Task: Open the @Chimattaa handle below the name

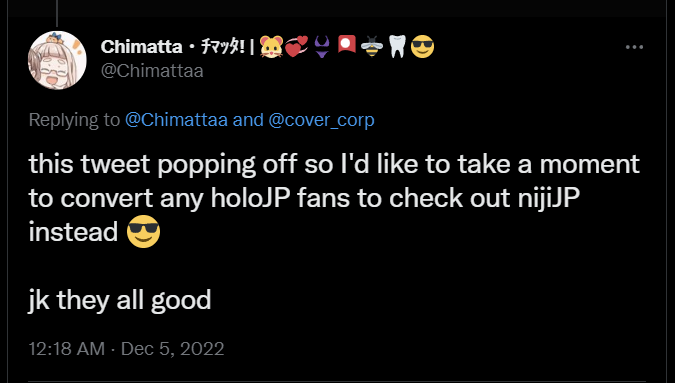Action: (152, 71)
